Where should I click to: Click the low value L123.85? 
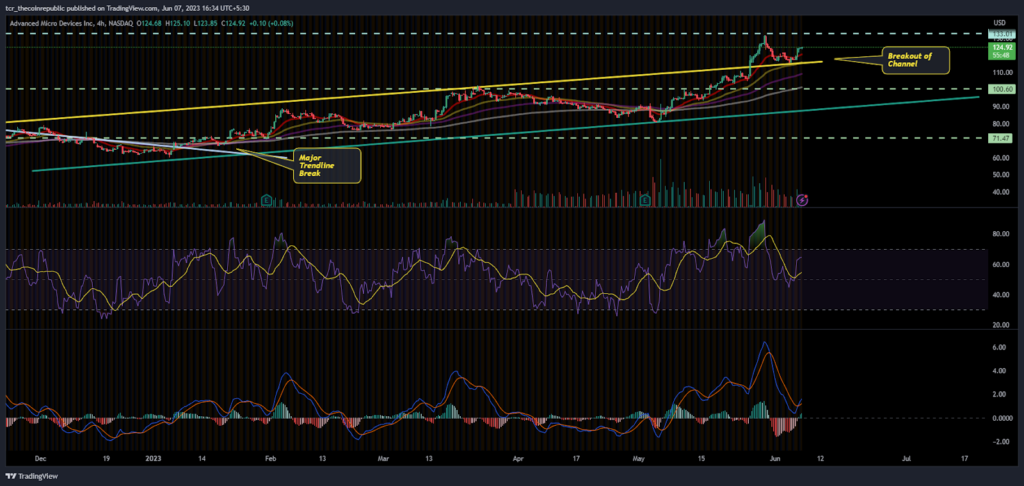[x=204, y=23]
